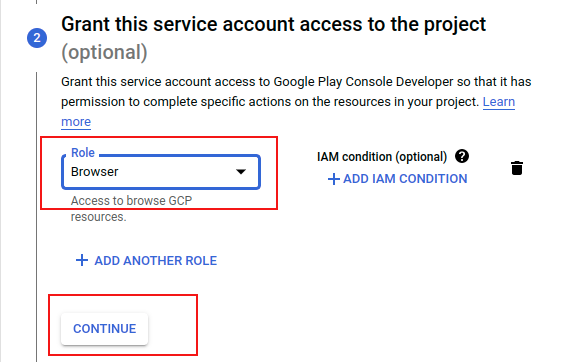
Task: Click the Role field label
Action: pyautogui.click(x=83, y=152)
